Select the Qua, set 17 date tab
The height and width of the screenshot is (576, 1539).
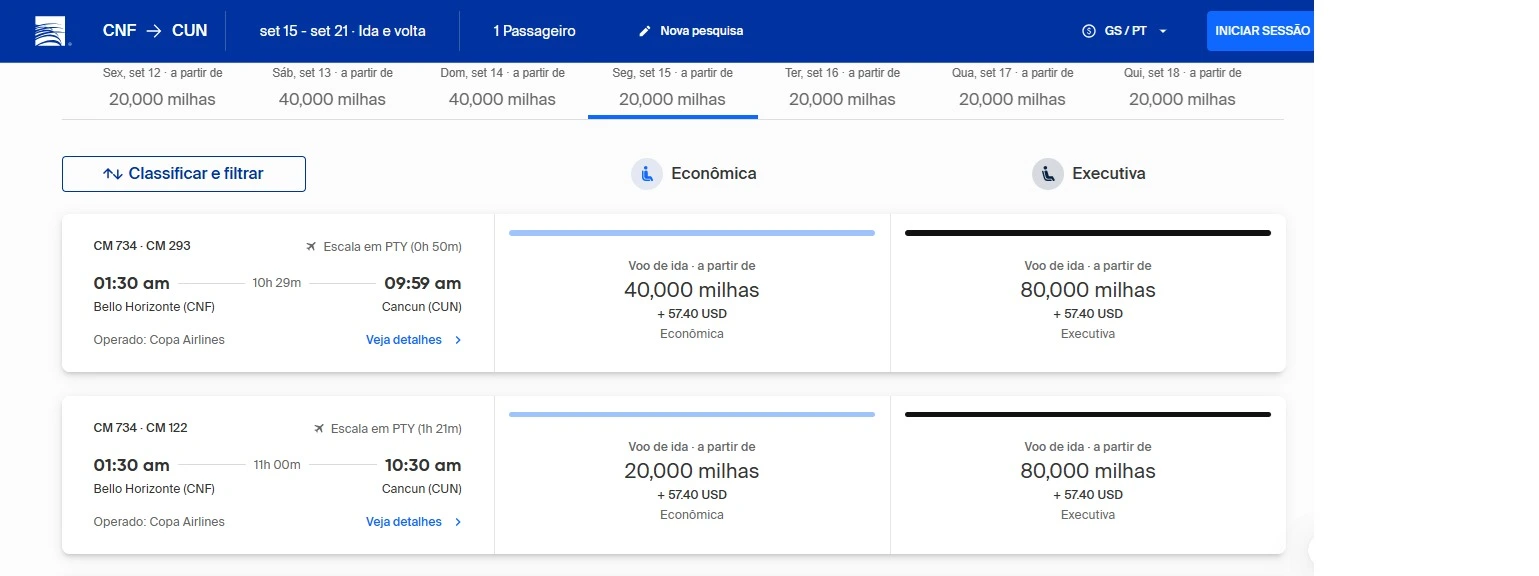(1012, 88)
